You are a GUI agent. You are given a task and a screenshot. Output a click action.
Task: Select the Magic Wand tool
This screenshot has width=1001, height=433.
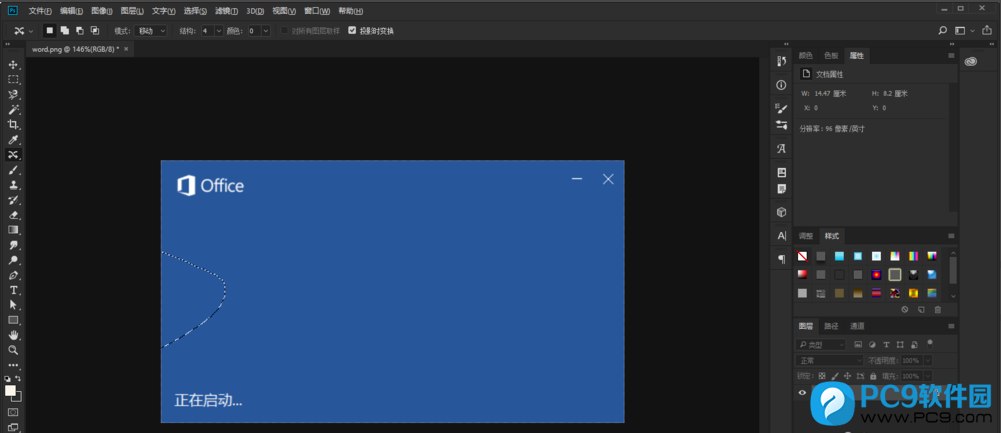click(x=13, y=110)
